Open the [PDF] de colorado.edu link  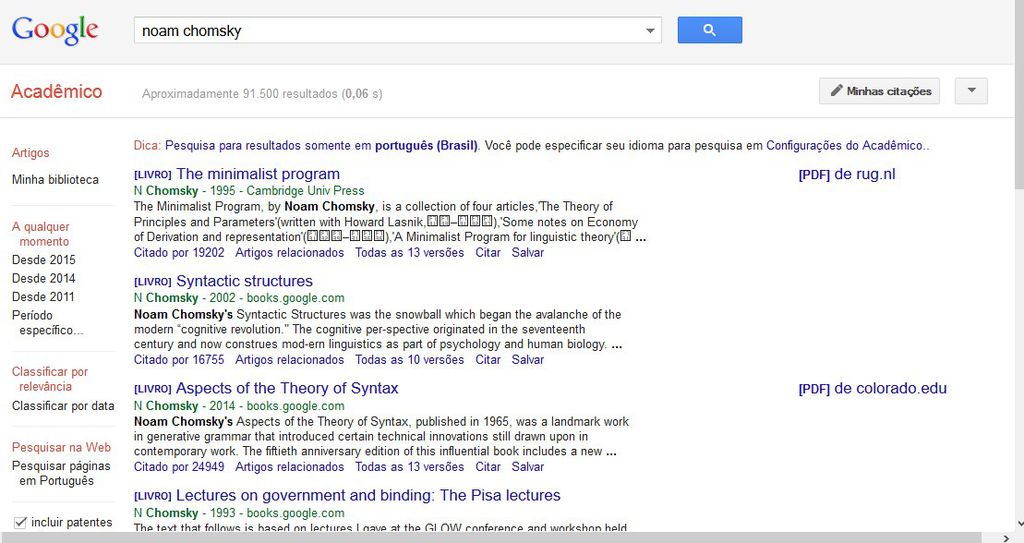[872, 388]
